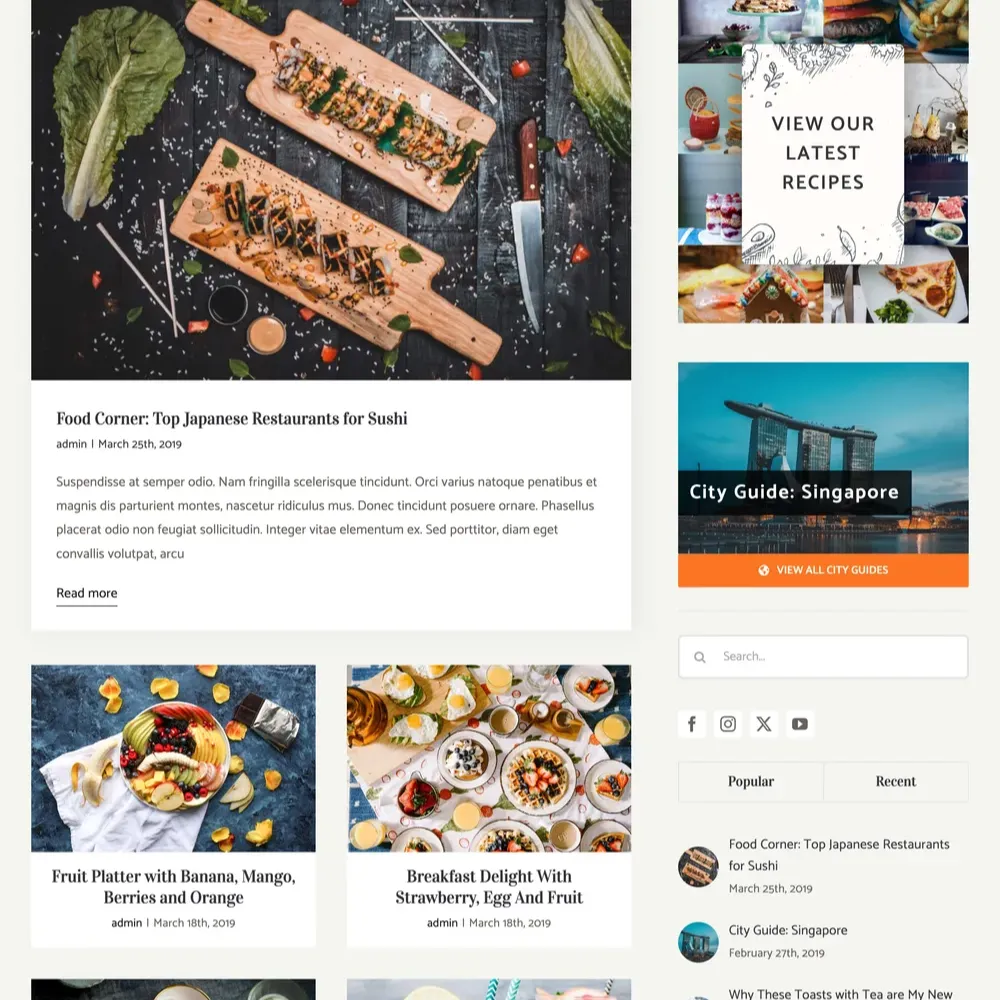Focus the Search input field
Viewport: 1000px width, 1000px height.
click(823, 656)
